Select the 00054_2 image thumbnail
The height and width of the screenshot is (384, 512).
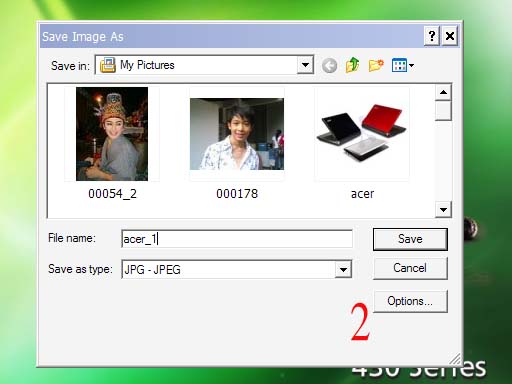[112, 134]
